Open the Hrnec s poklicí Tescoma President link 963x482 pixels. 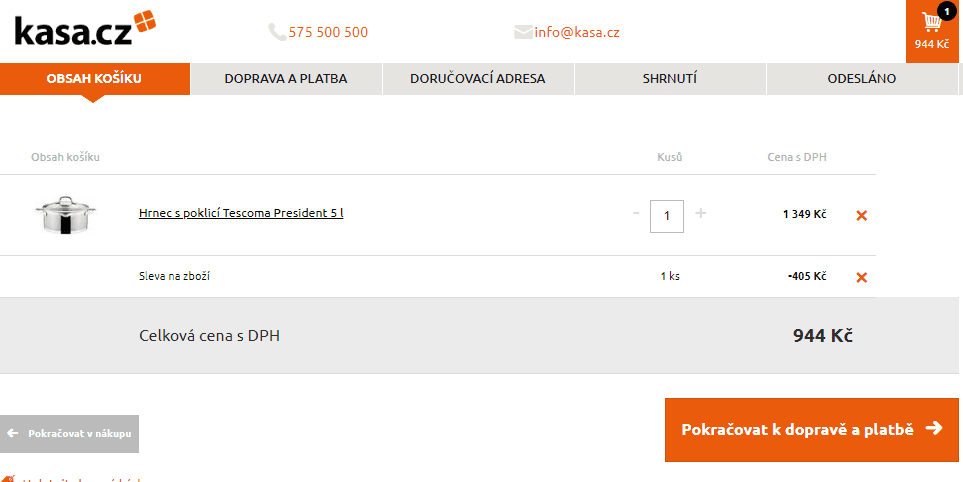coord(241,213)
